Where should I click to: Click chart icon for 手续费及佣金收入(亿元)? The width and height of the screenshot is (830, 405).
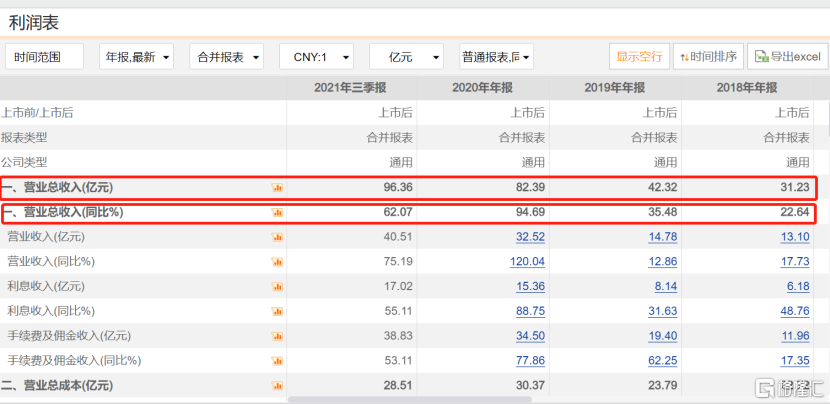(277, 336)
